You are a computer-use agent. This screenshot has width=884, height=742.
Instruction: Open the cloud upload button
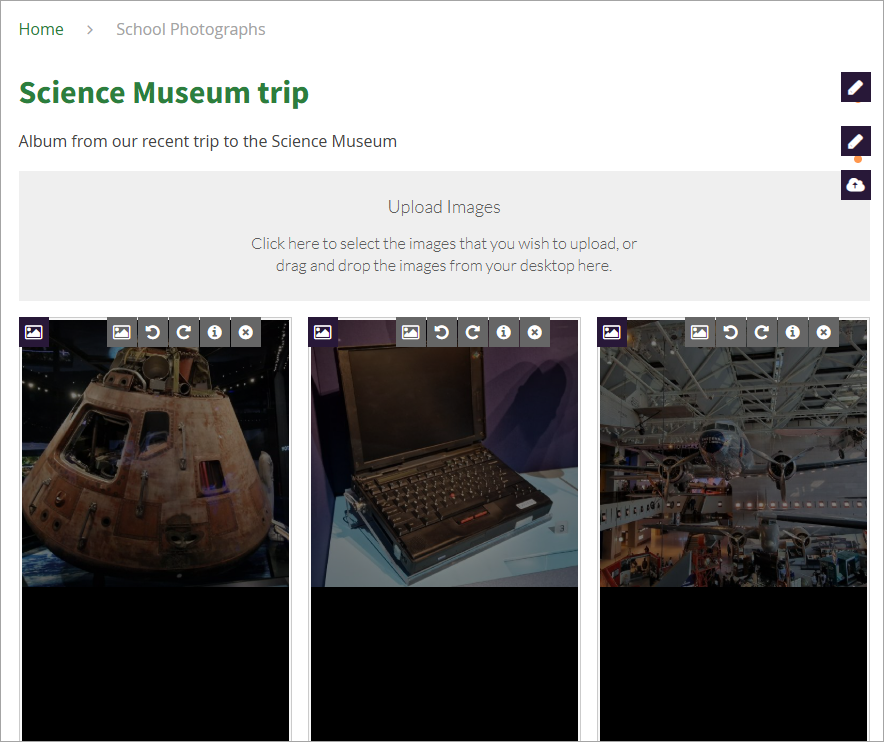click(x=855, y=185)
